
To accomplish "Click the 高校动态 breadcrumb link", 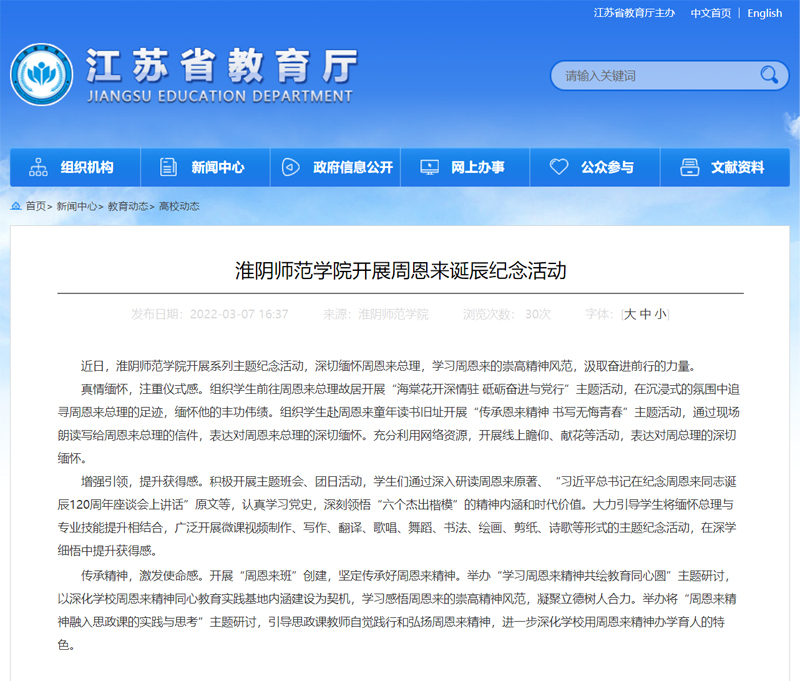I will [x=179, y=206].
